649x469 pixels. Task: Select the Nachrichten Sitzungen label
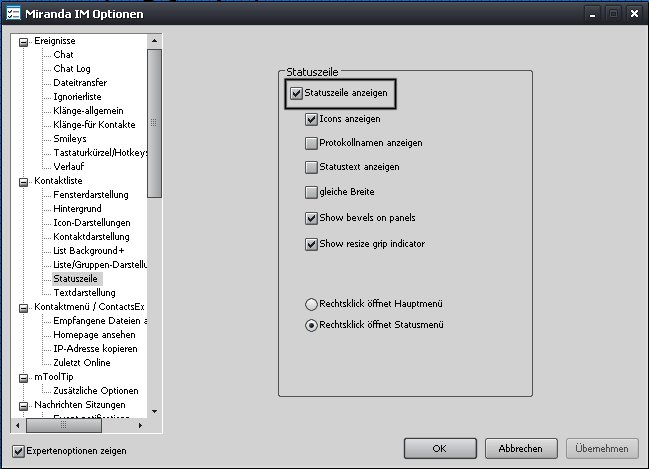(79, 405)
